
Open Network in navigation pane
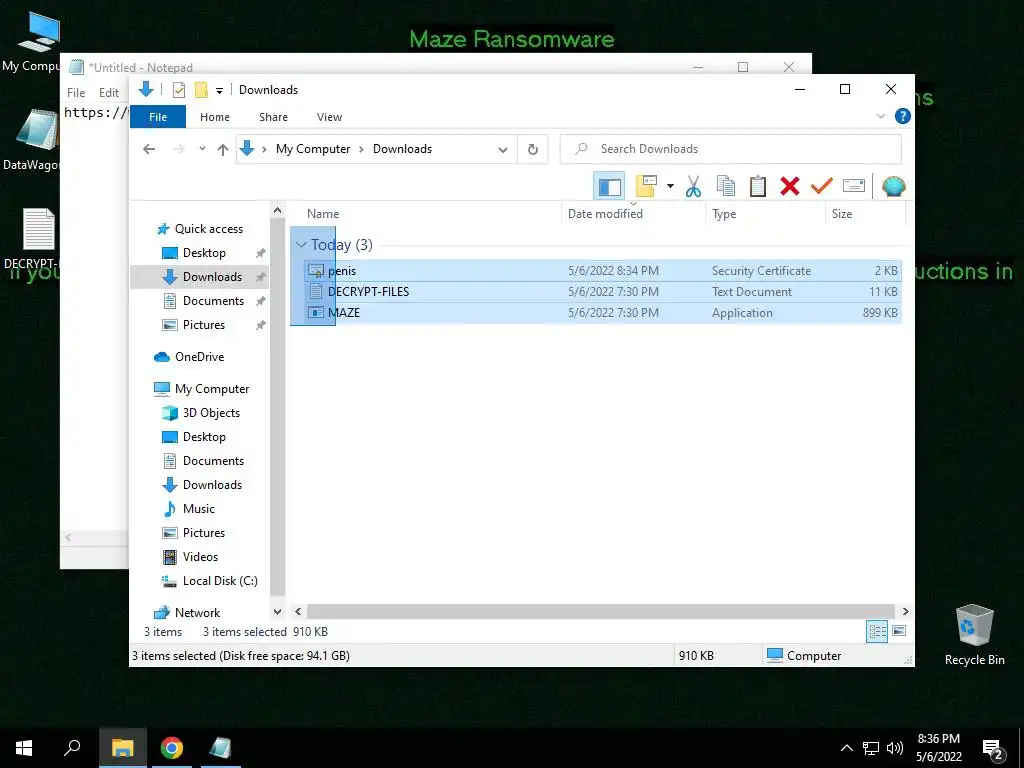(197, 613)
